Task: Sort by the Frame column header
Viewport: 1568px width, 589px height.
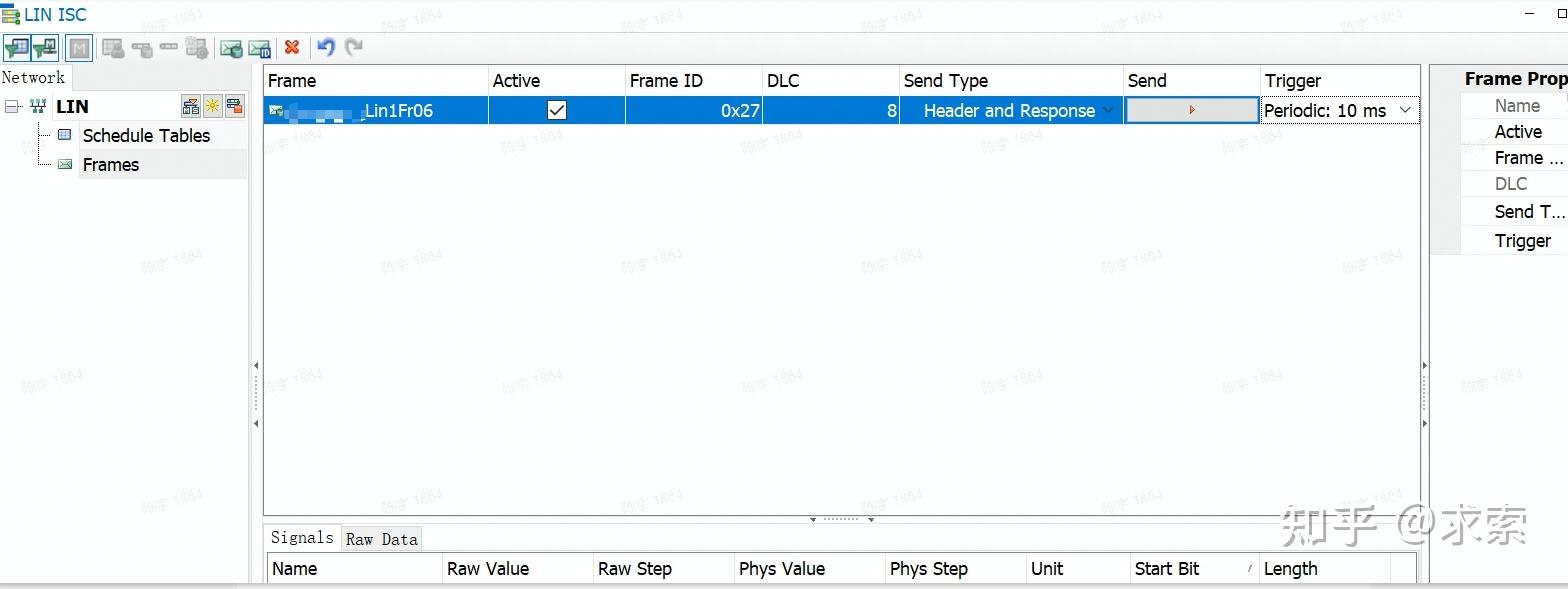Action: pos(376,81)
